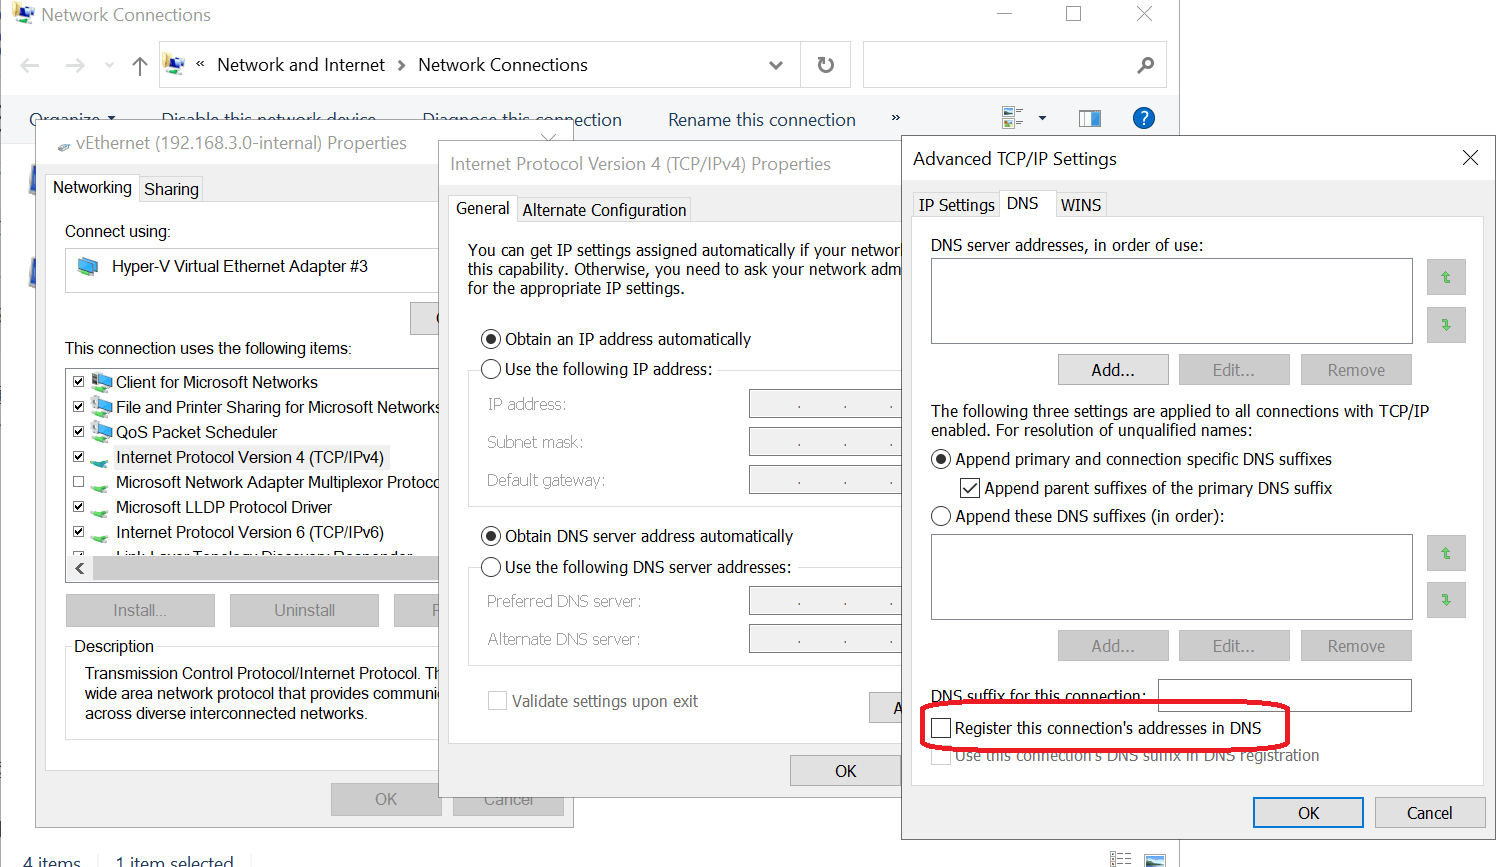Click the control panel icon in the address bar
Image resolution: width=1500 pixels, height=867 pixels.
(174, 65)
